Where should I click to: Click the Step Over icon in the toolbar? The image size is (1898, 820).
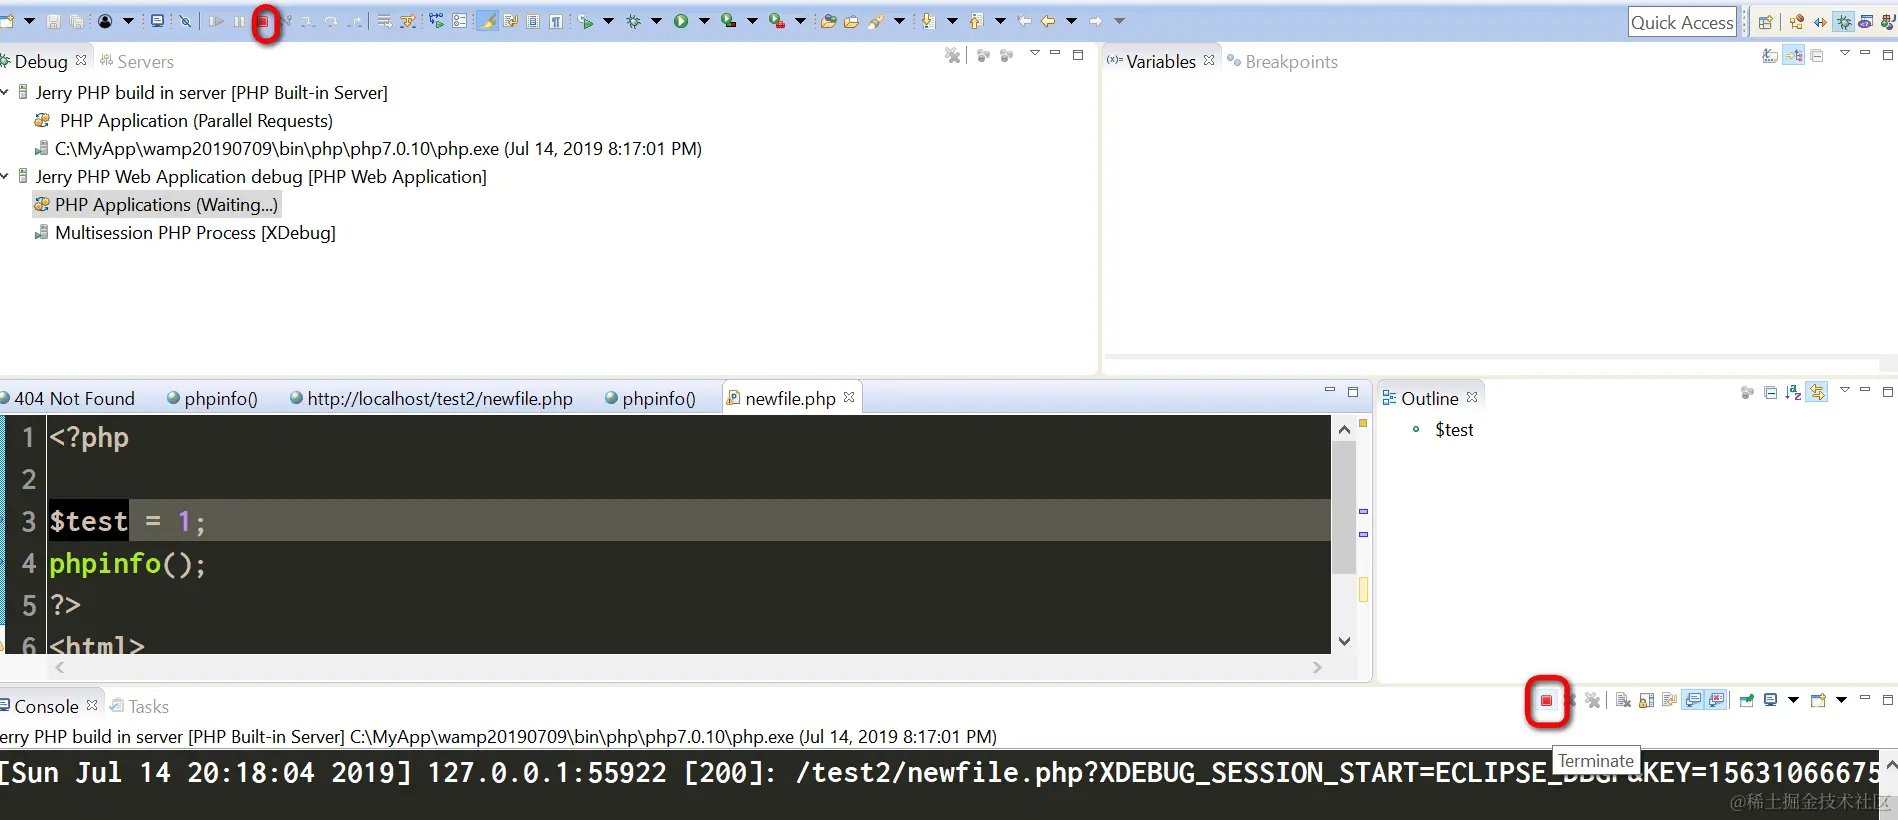(x=331, y=21)
